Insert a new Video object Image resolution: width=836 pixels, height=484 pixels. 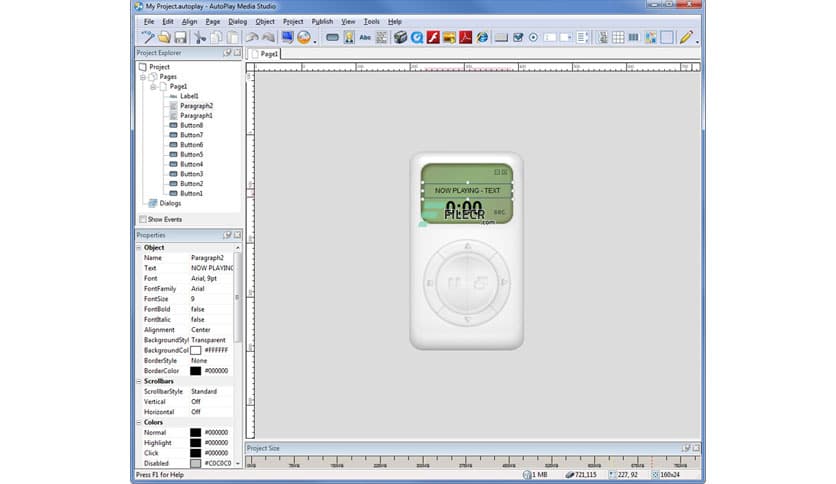point(400,37)
